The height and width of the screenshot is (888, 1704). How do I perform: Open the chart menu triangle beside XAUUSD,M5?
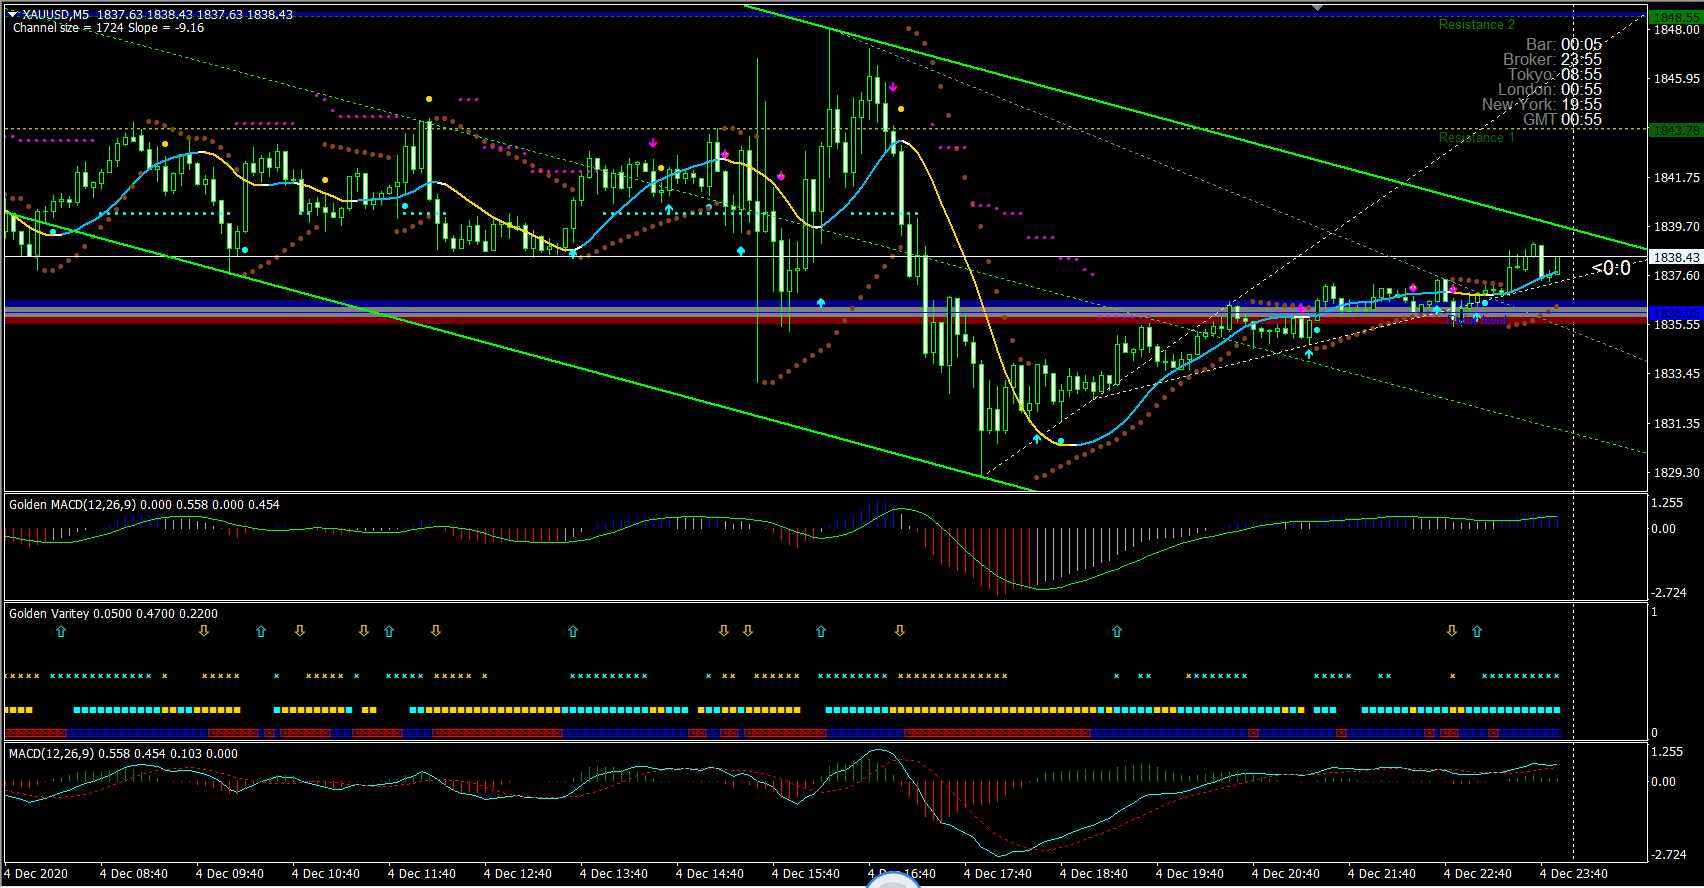(13, 14)
